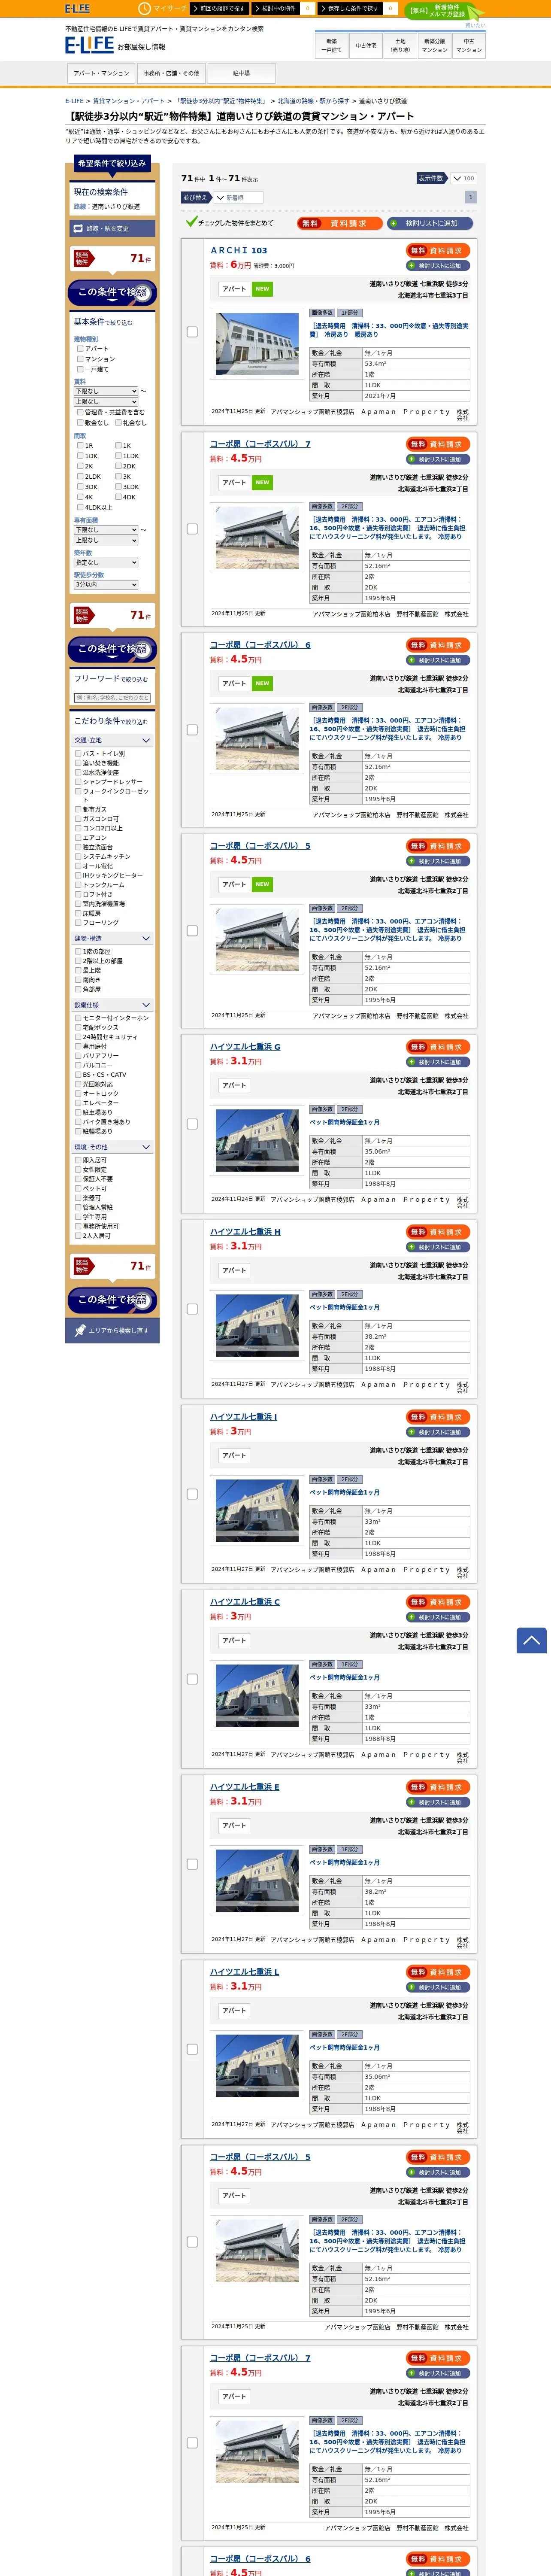551x2576 pixels.
Task: Open the 賃料 上限なし dropdown
Action: point(105,401)
